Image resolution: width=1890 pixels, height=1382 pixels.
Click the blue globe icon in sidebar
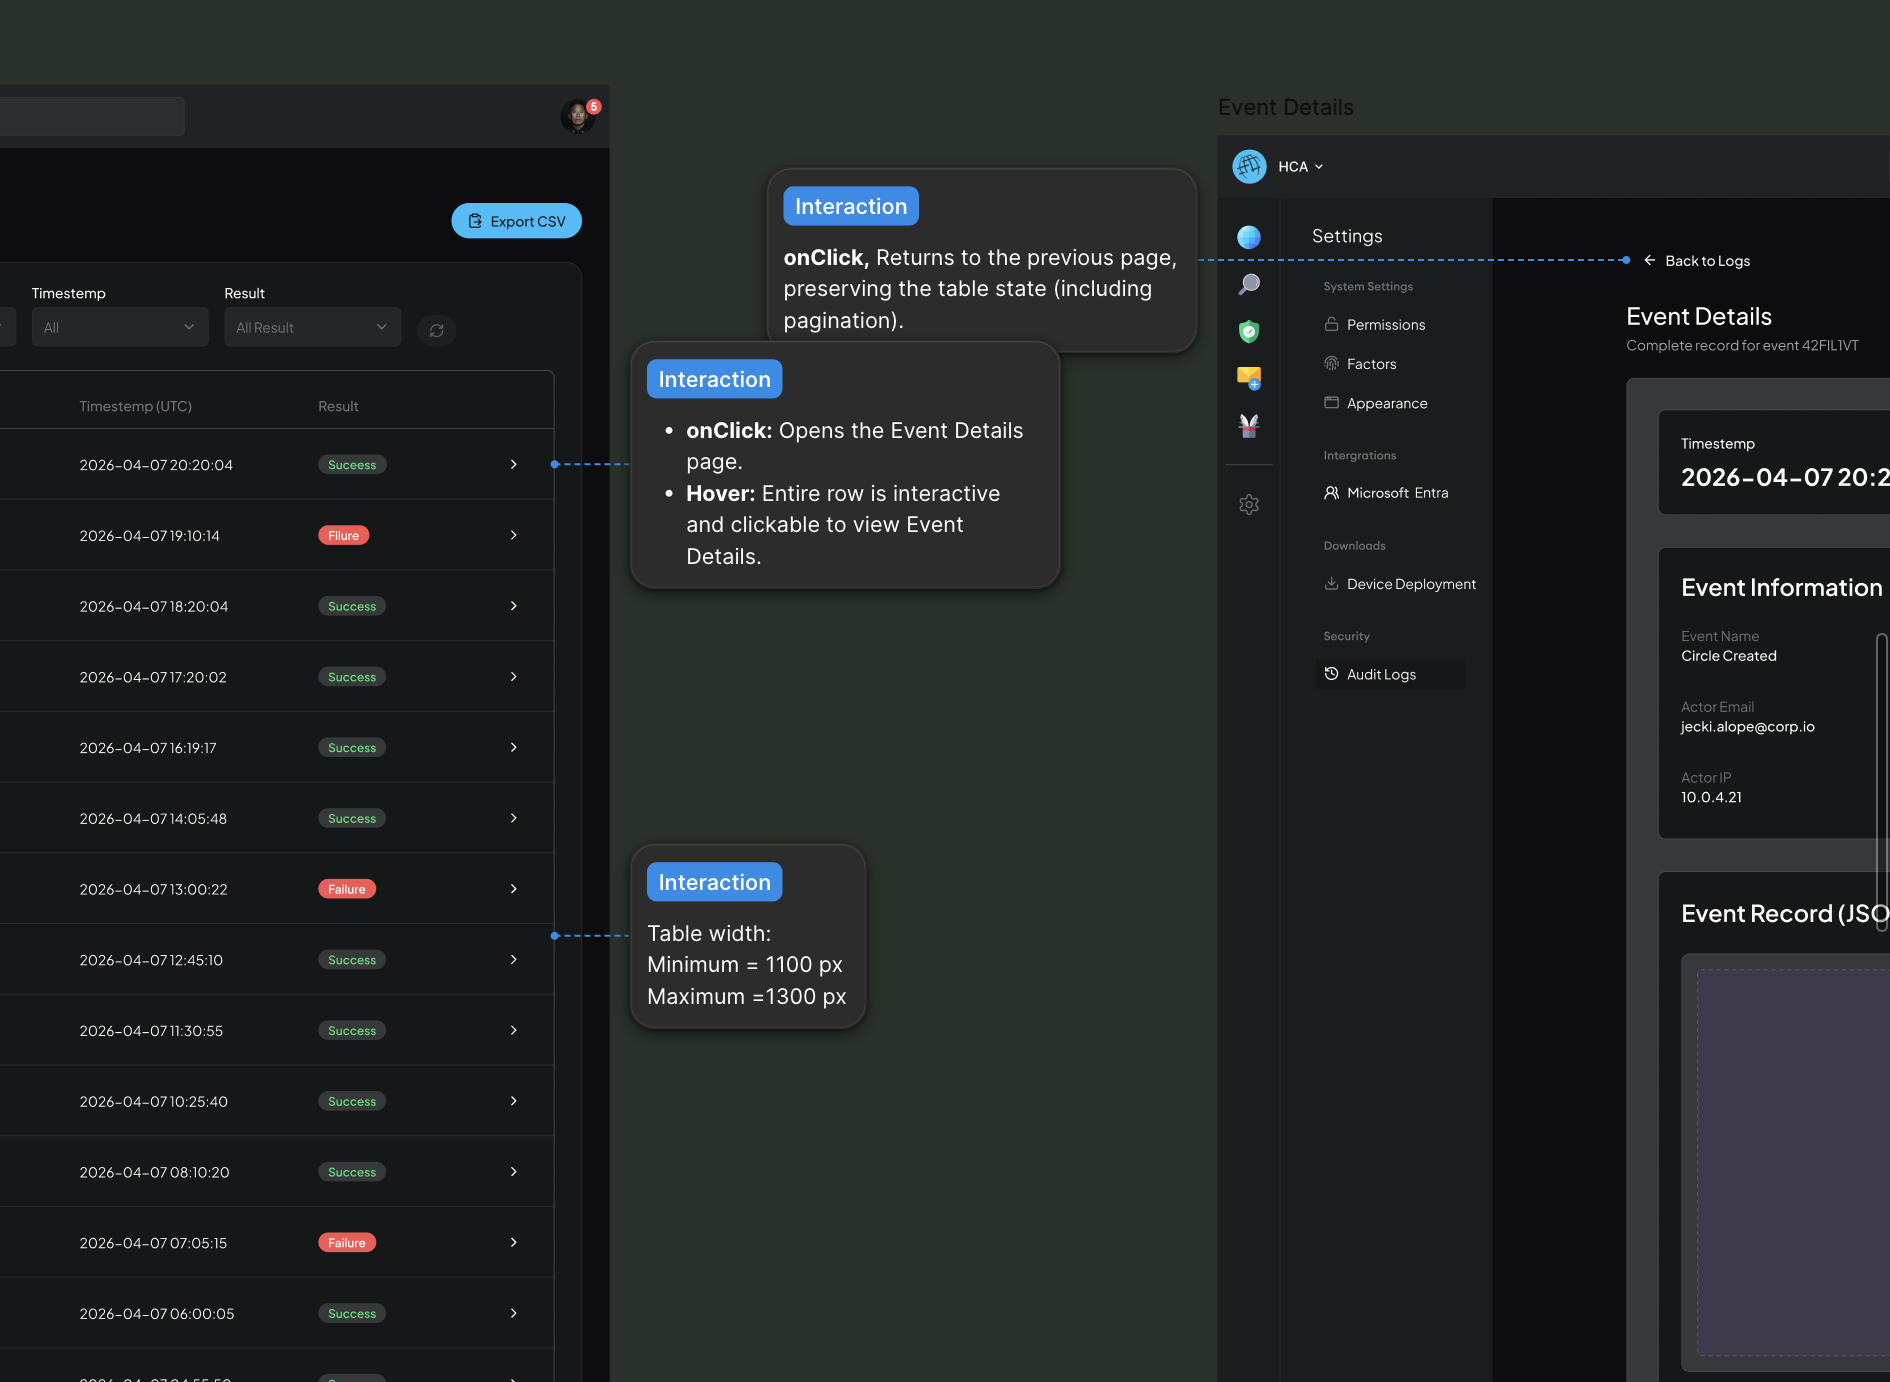pos(1249,237)
